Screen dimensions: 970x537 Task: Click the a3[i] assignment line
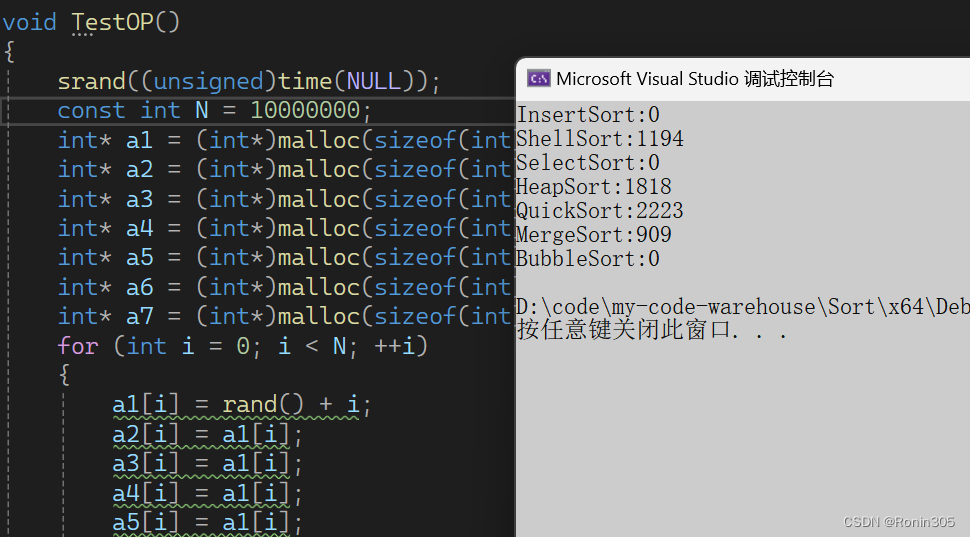[207, 464]
